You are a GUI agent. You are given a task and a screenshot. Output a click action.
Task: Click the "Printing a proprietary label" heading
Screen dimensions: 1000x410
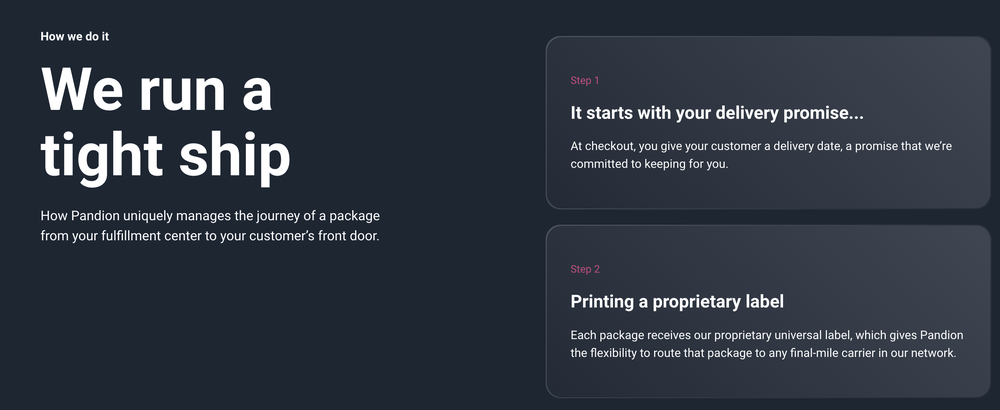click(676, 301)
